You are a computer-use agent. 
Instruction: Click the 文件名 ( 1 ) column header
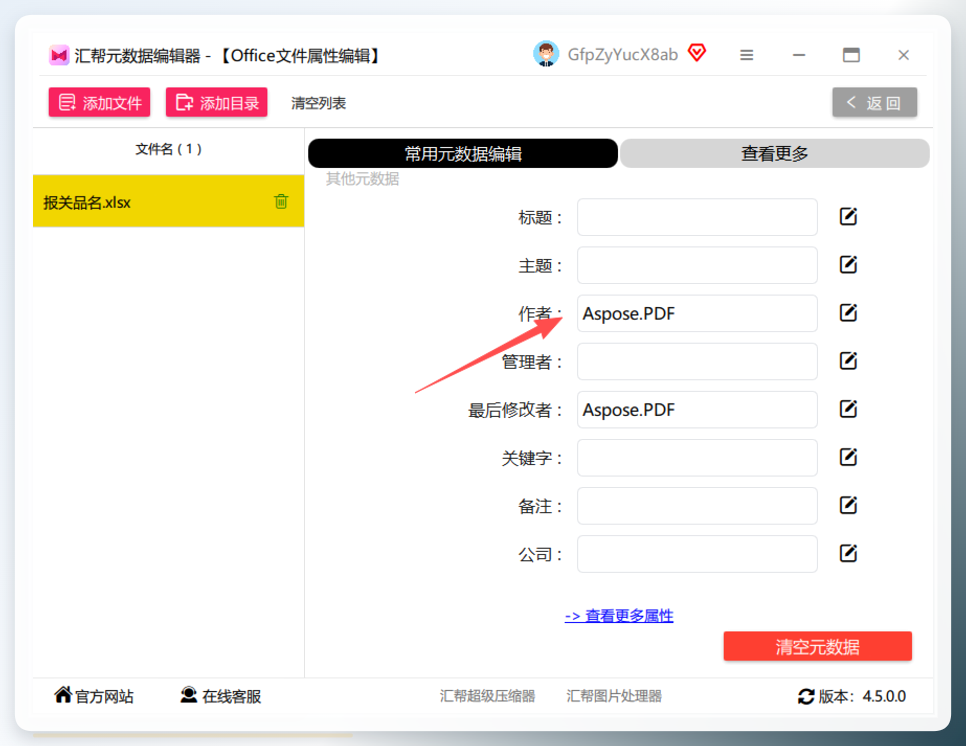point(168,149)
